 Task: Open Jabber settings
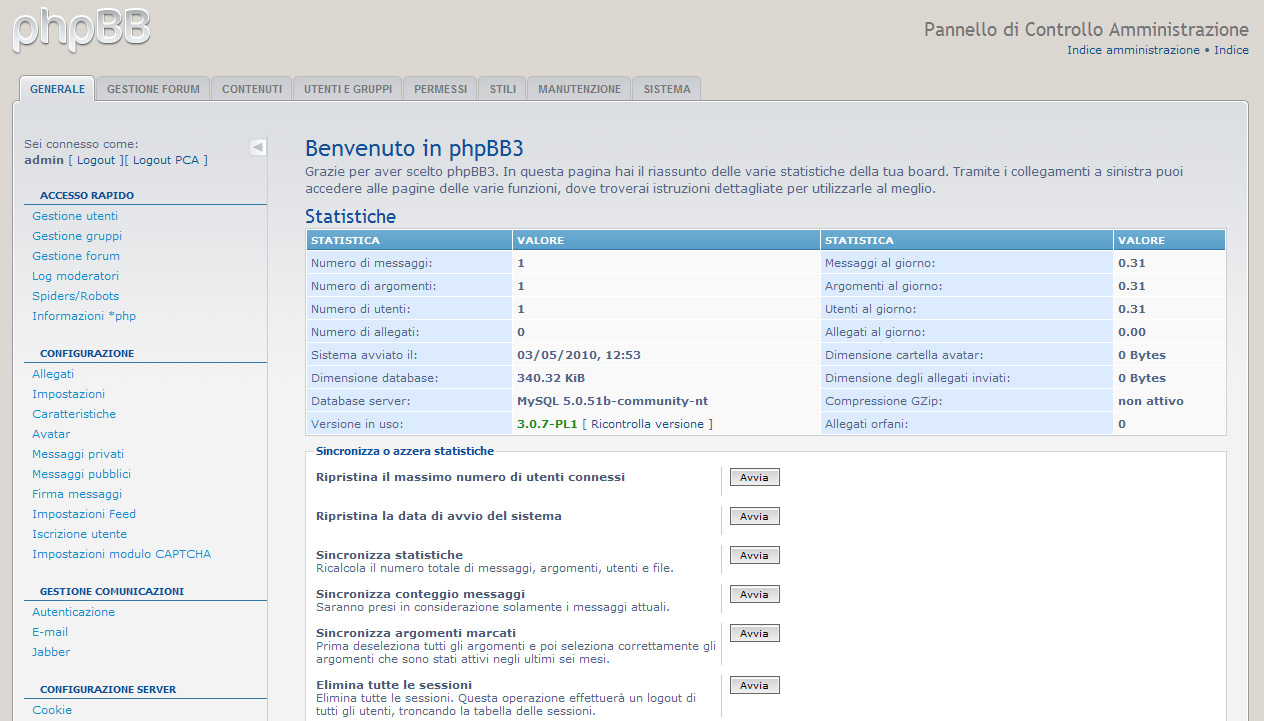51,652
